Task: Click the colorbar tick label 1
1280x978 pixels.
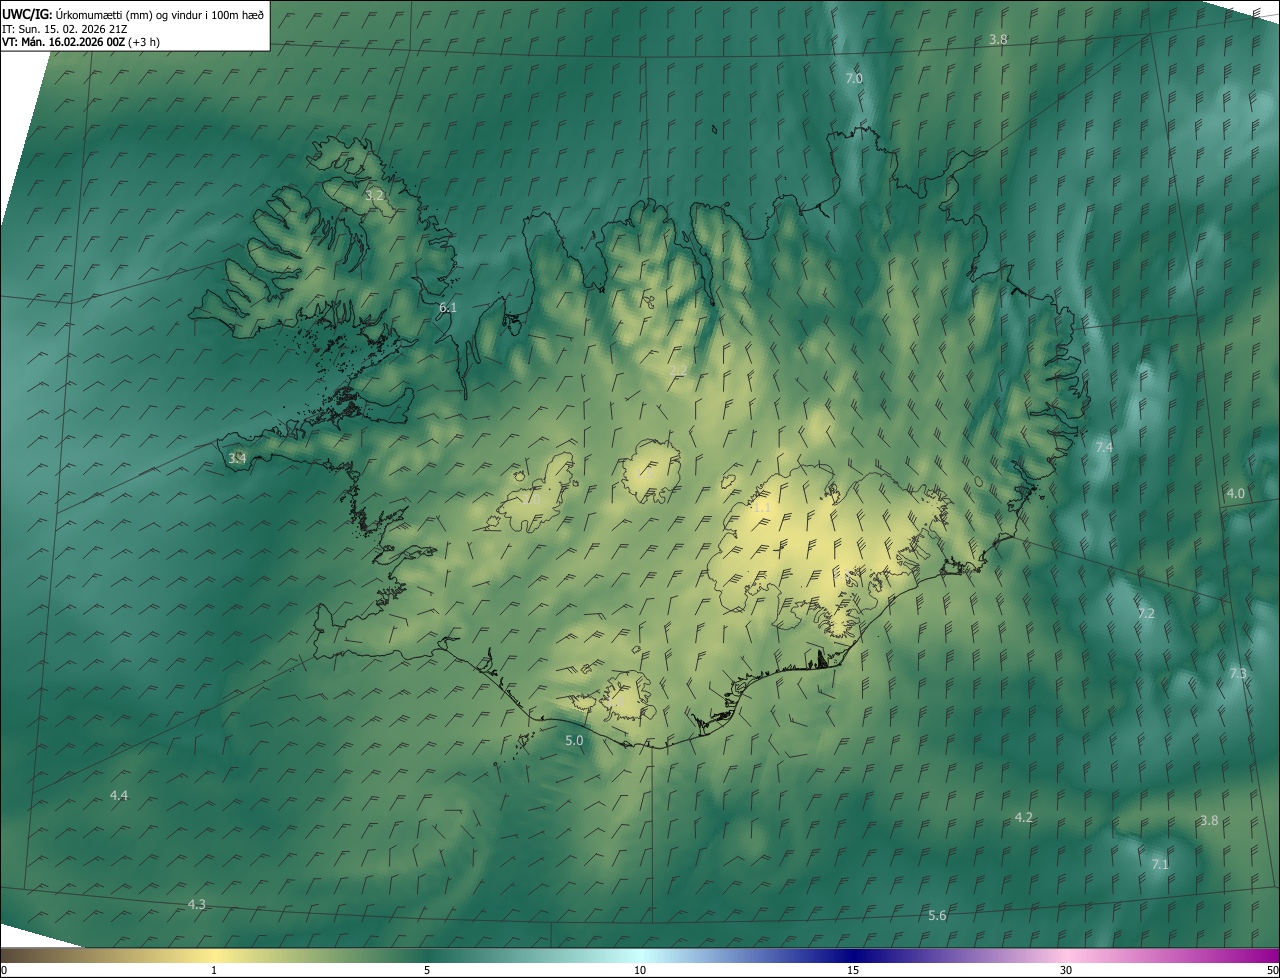Action: click(x=214, y=970)
